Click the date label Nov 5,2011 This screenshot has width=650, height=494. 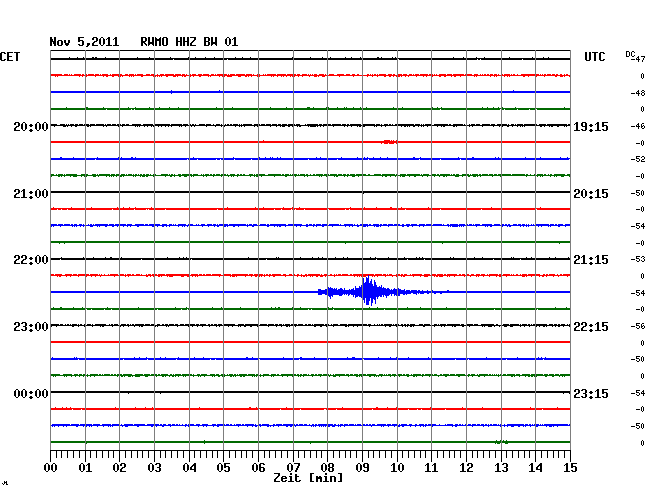click(84, 42)
